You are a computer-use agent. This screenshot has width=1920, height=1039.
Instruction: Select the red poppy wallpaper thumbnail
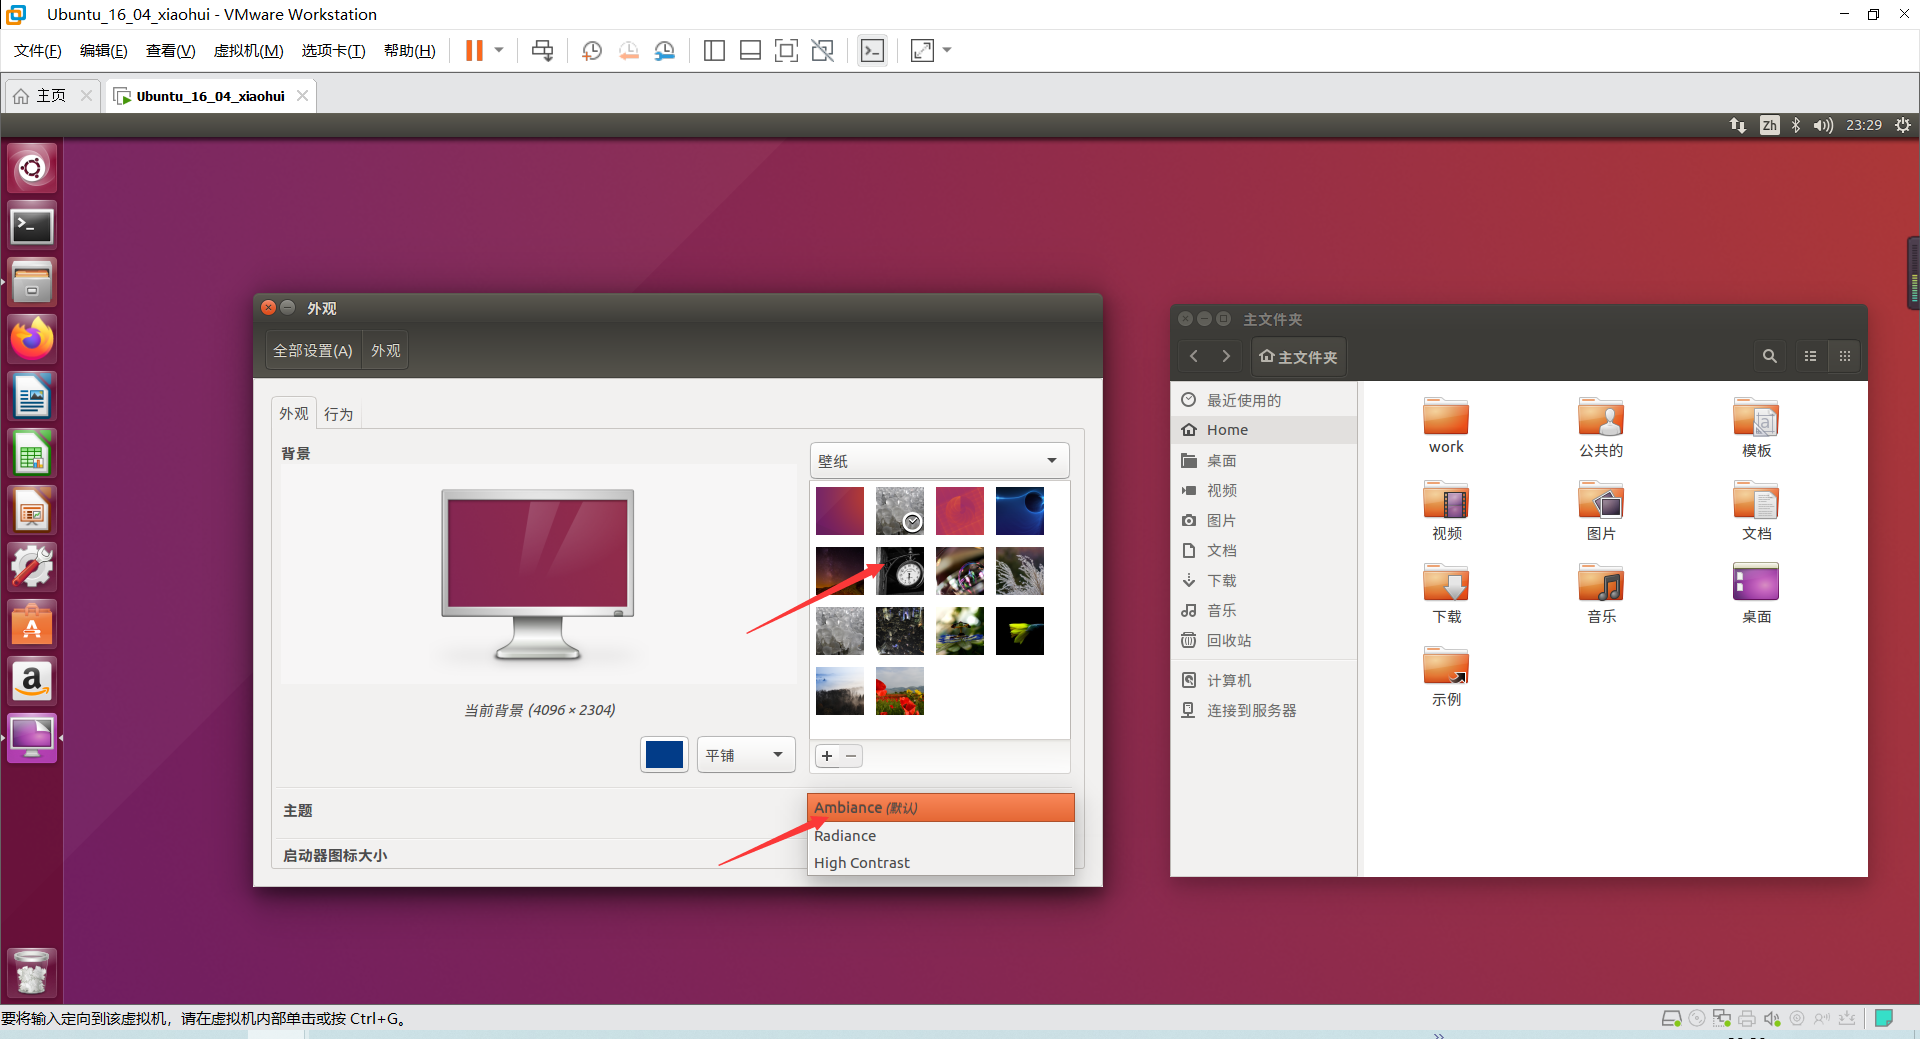tap(899, 690)
